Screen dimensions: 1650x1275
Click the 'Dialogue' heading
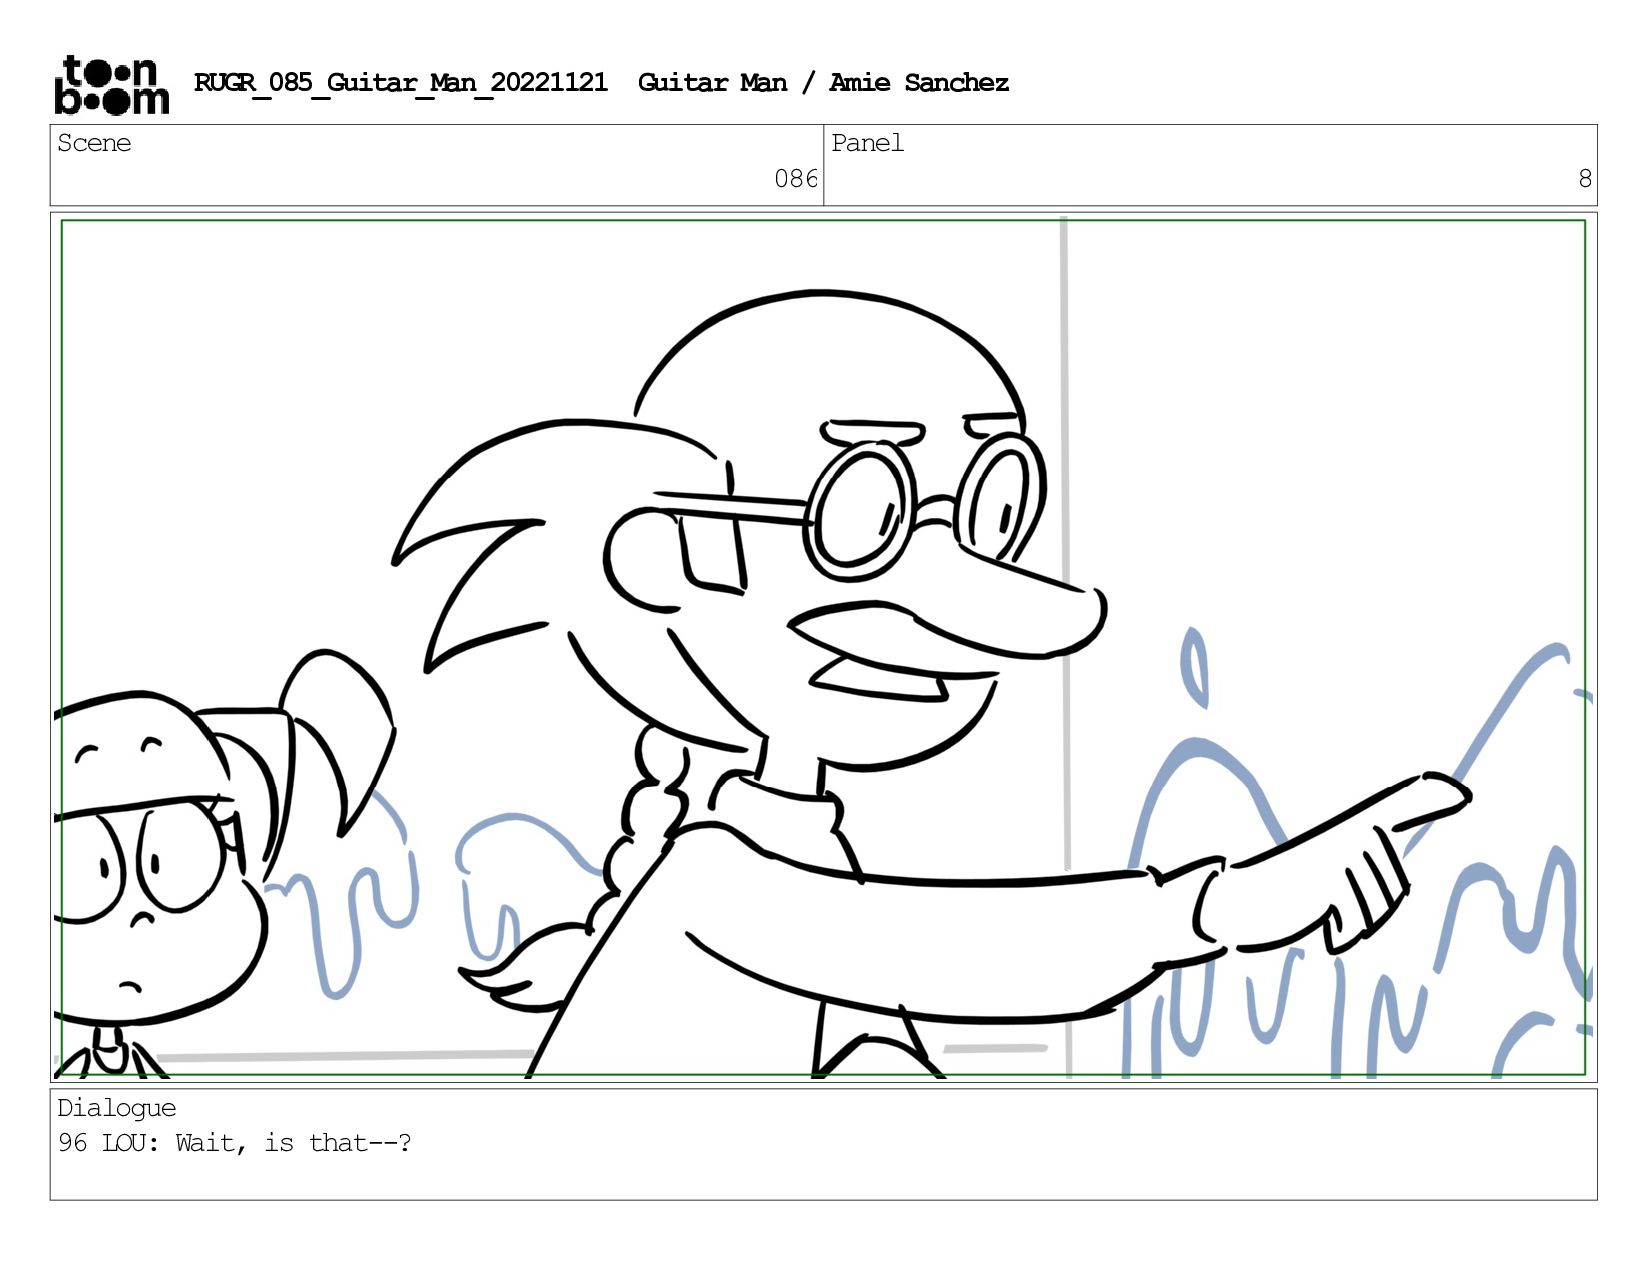(116, 1108)
